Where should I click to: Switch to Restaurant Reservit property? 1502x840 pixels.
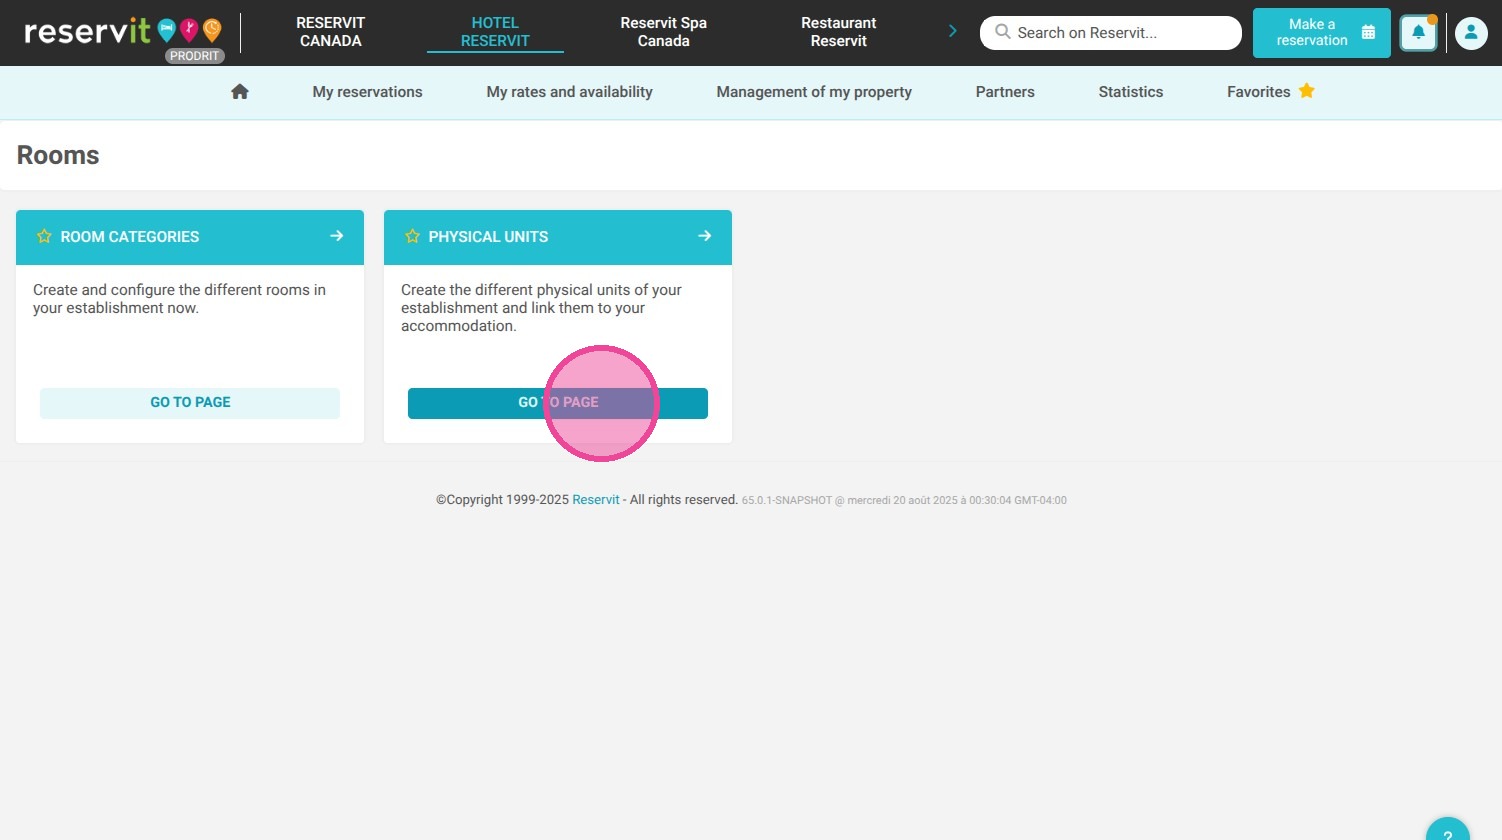pos(839,32)
